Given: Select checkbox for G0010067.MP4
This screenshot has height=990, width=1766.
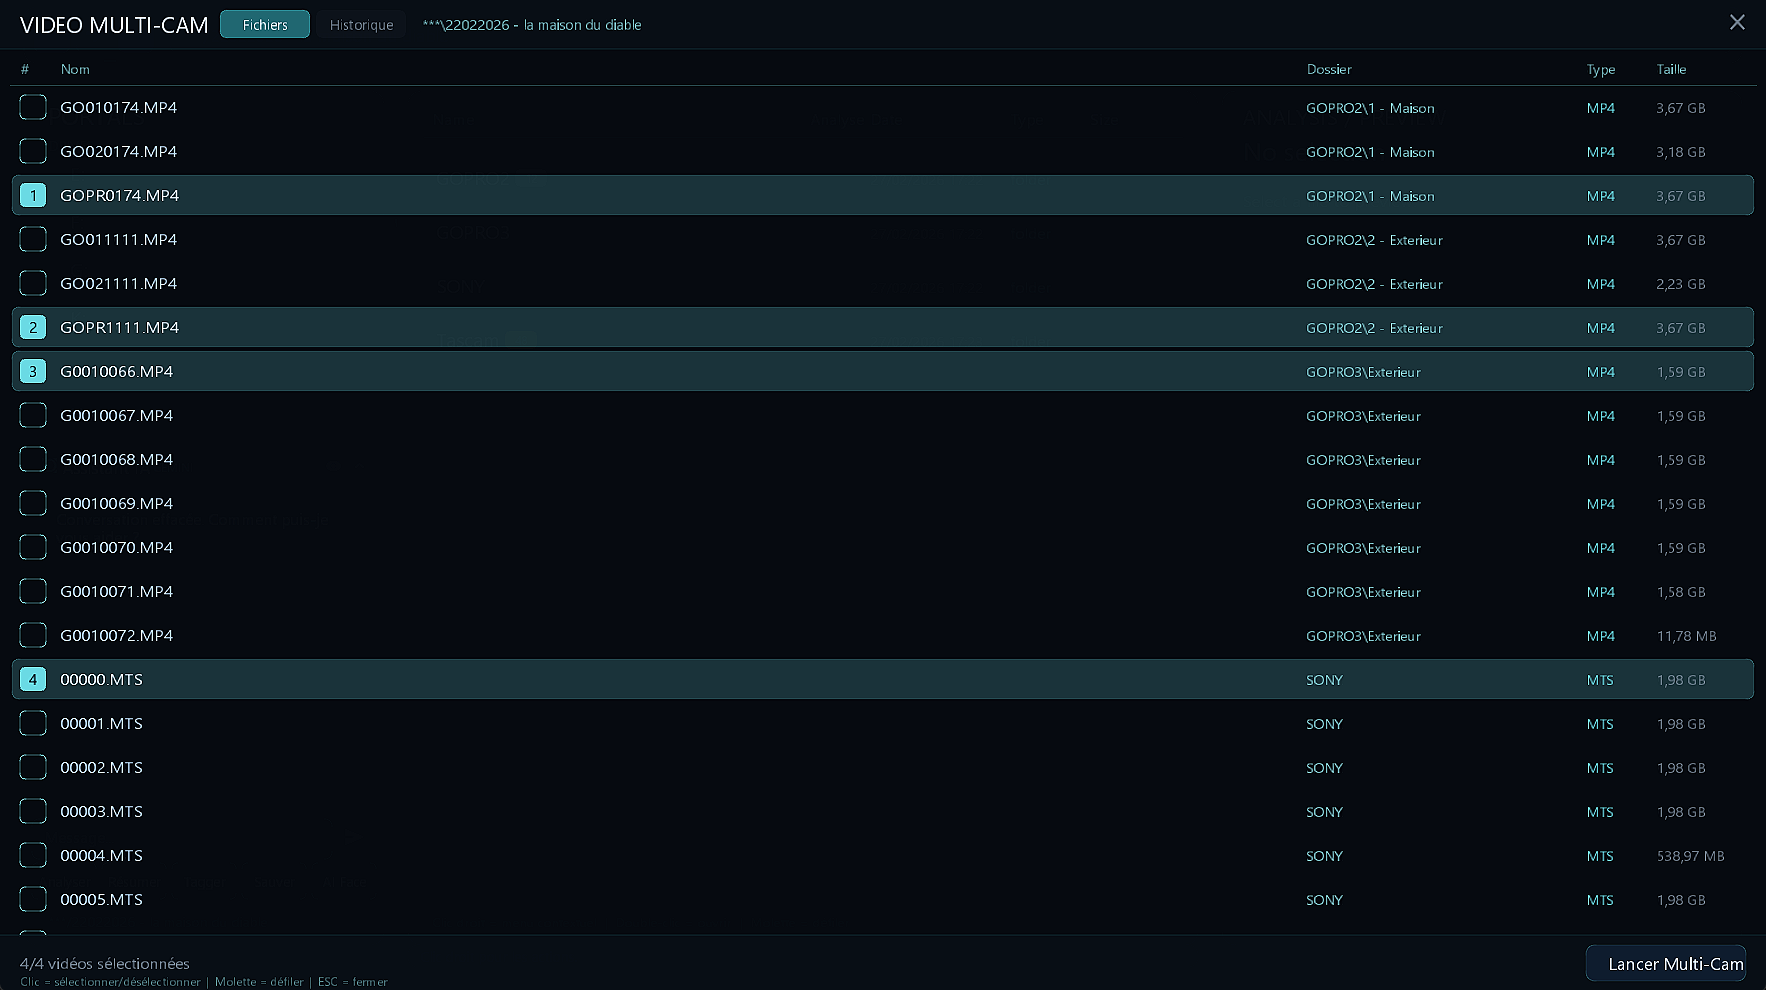Looking at the screenshot, I should (33, 415).
